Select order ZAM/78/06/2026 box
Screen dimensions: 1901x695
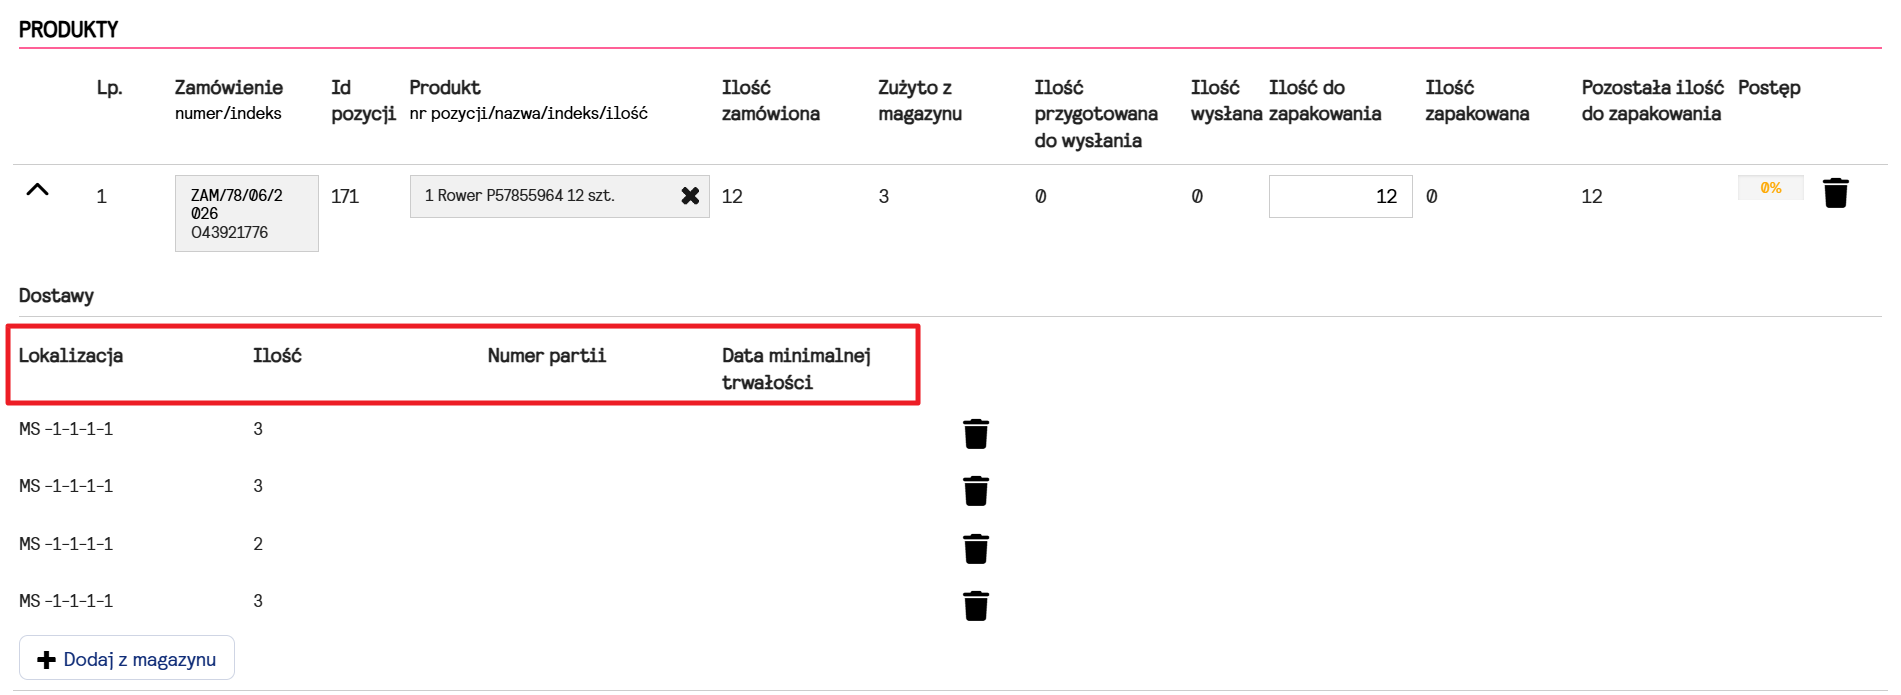pos(247,213)
